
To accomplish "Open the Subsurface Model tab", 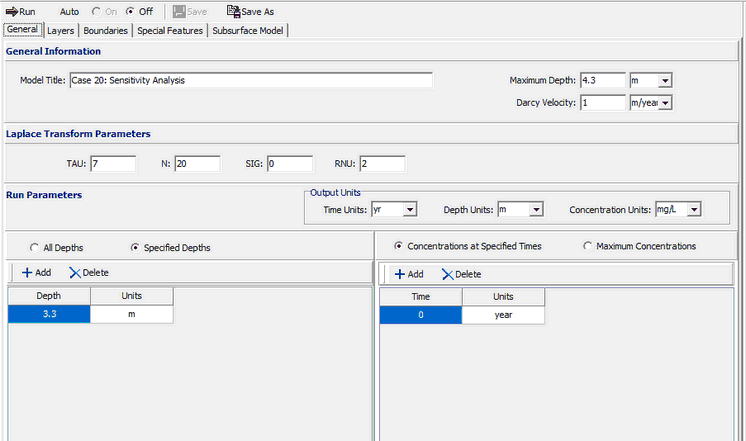I will pos(248,30).
